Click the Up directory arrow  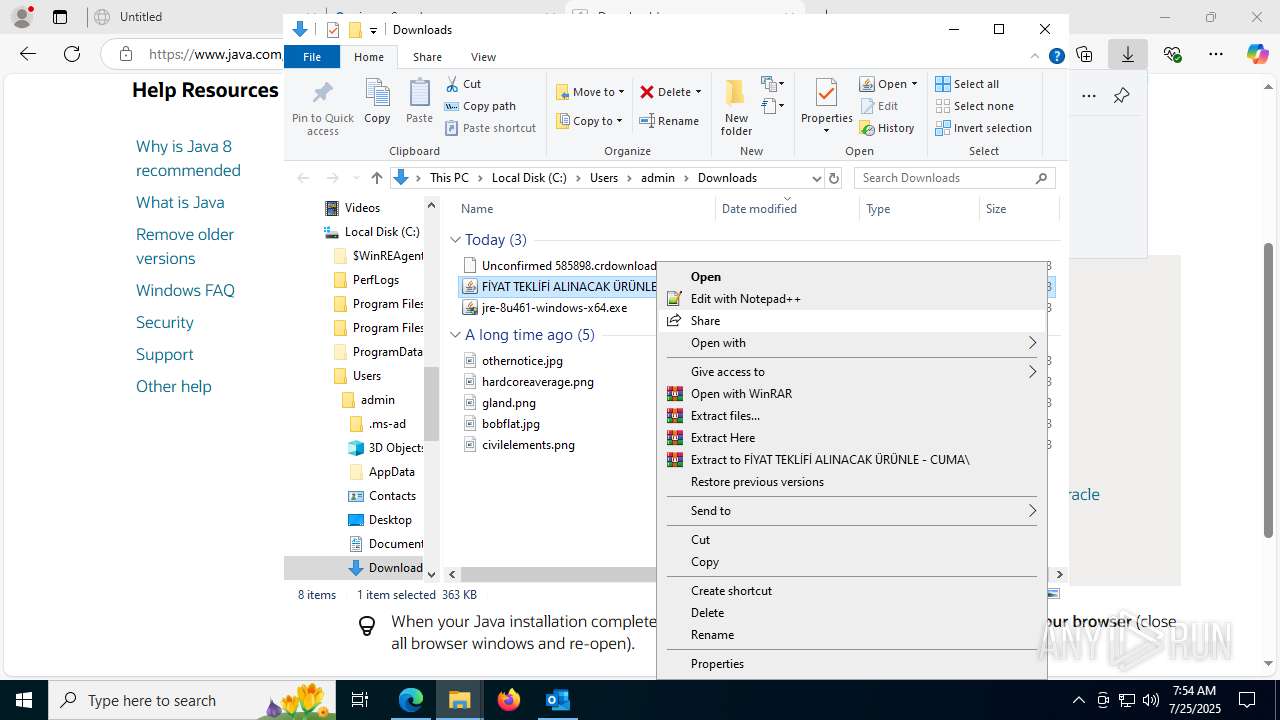[376, 178]
